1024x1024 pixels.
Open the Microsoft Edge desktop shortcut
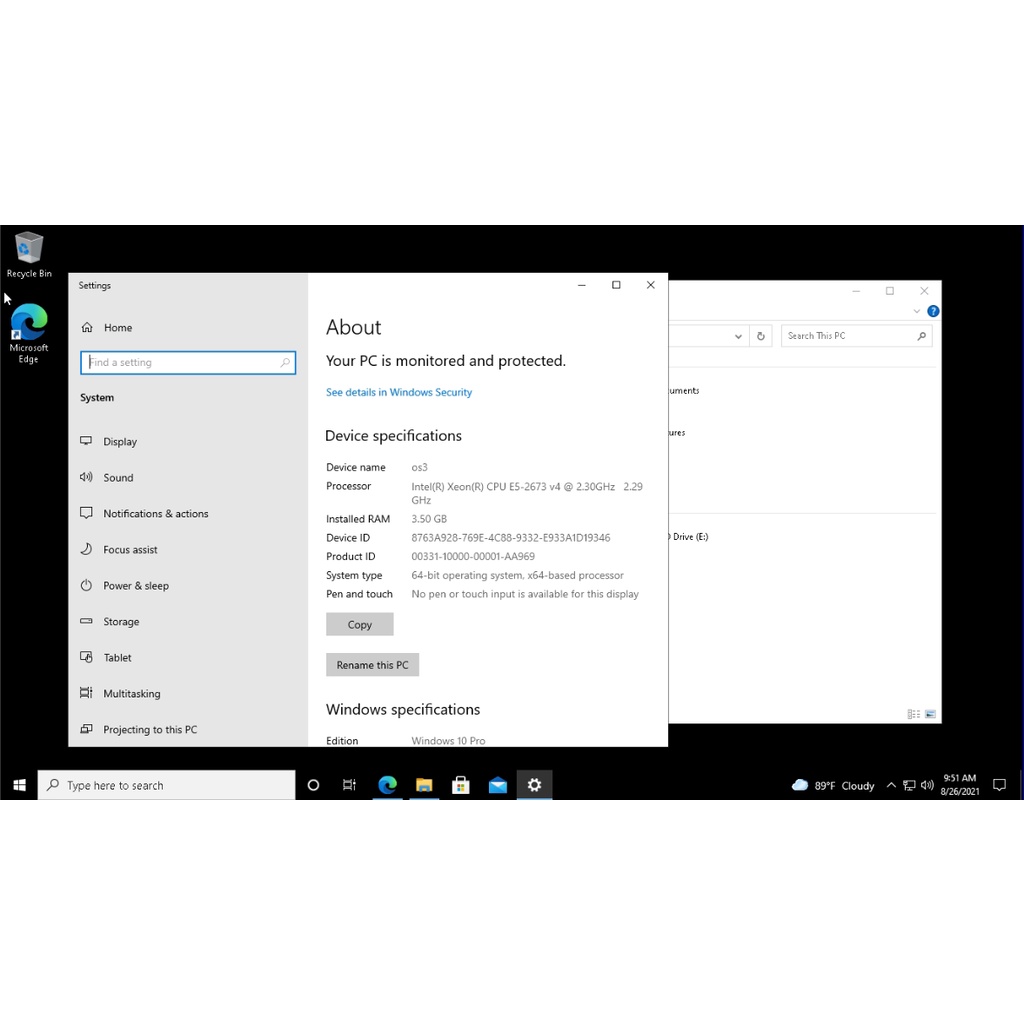point(29,333)
